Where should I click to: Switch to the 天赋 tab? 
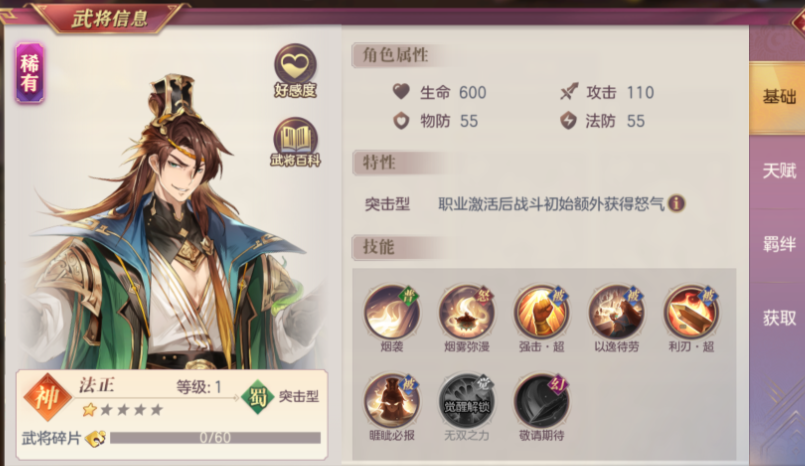777,171
